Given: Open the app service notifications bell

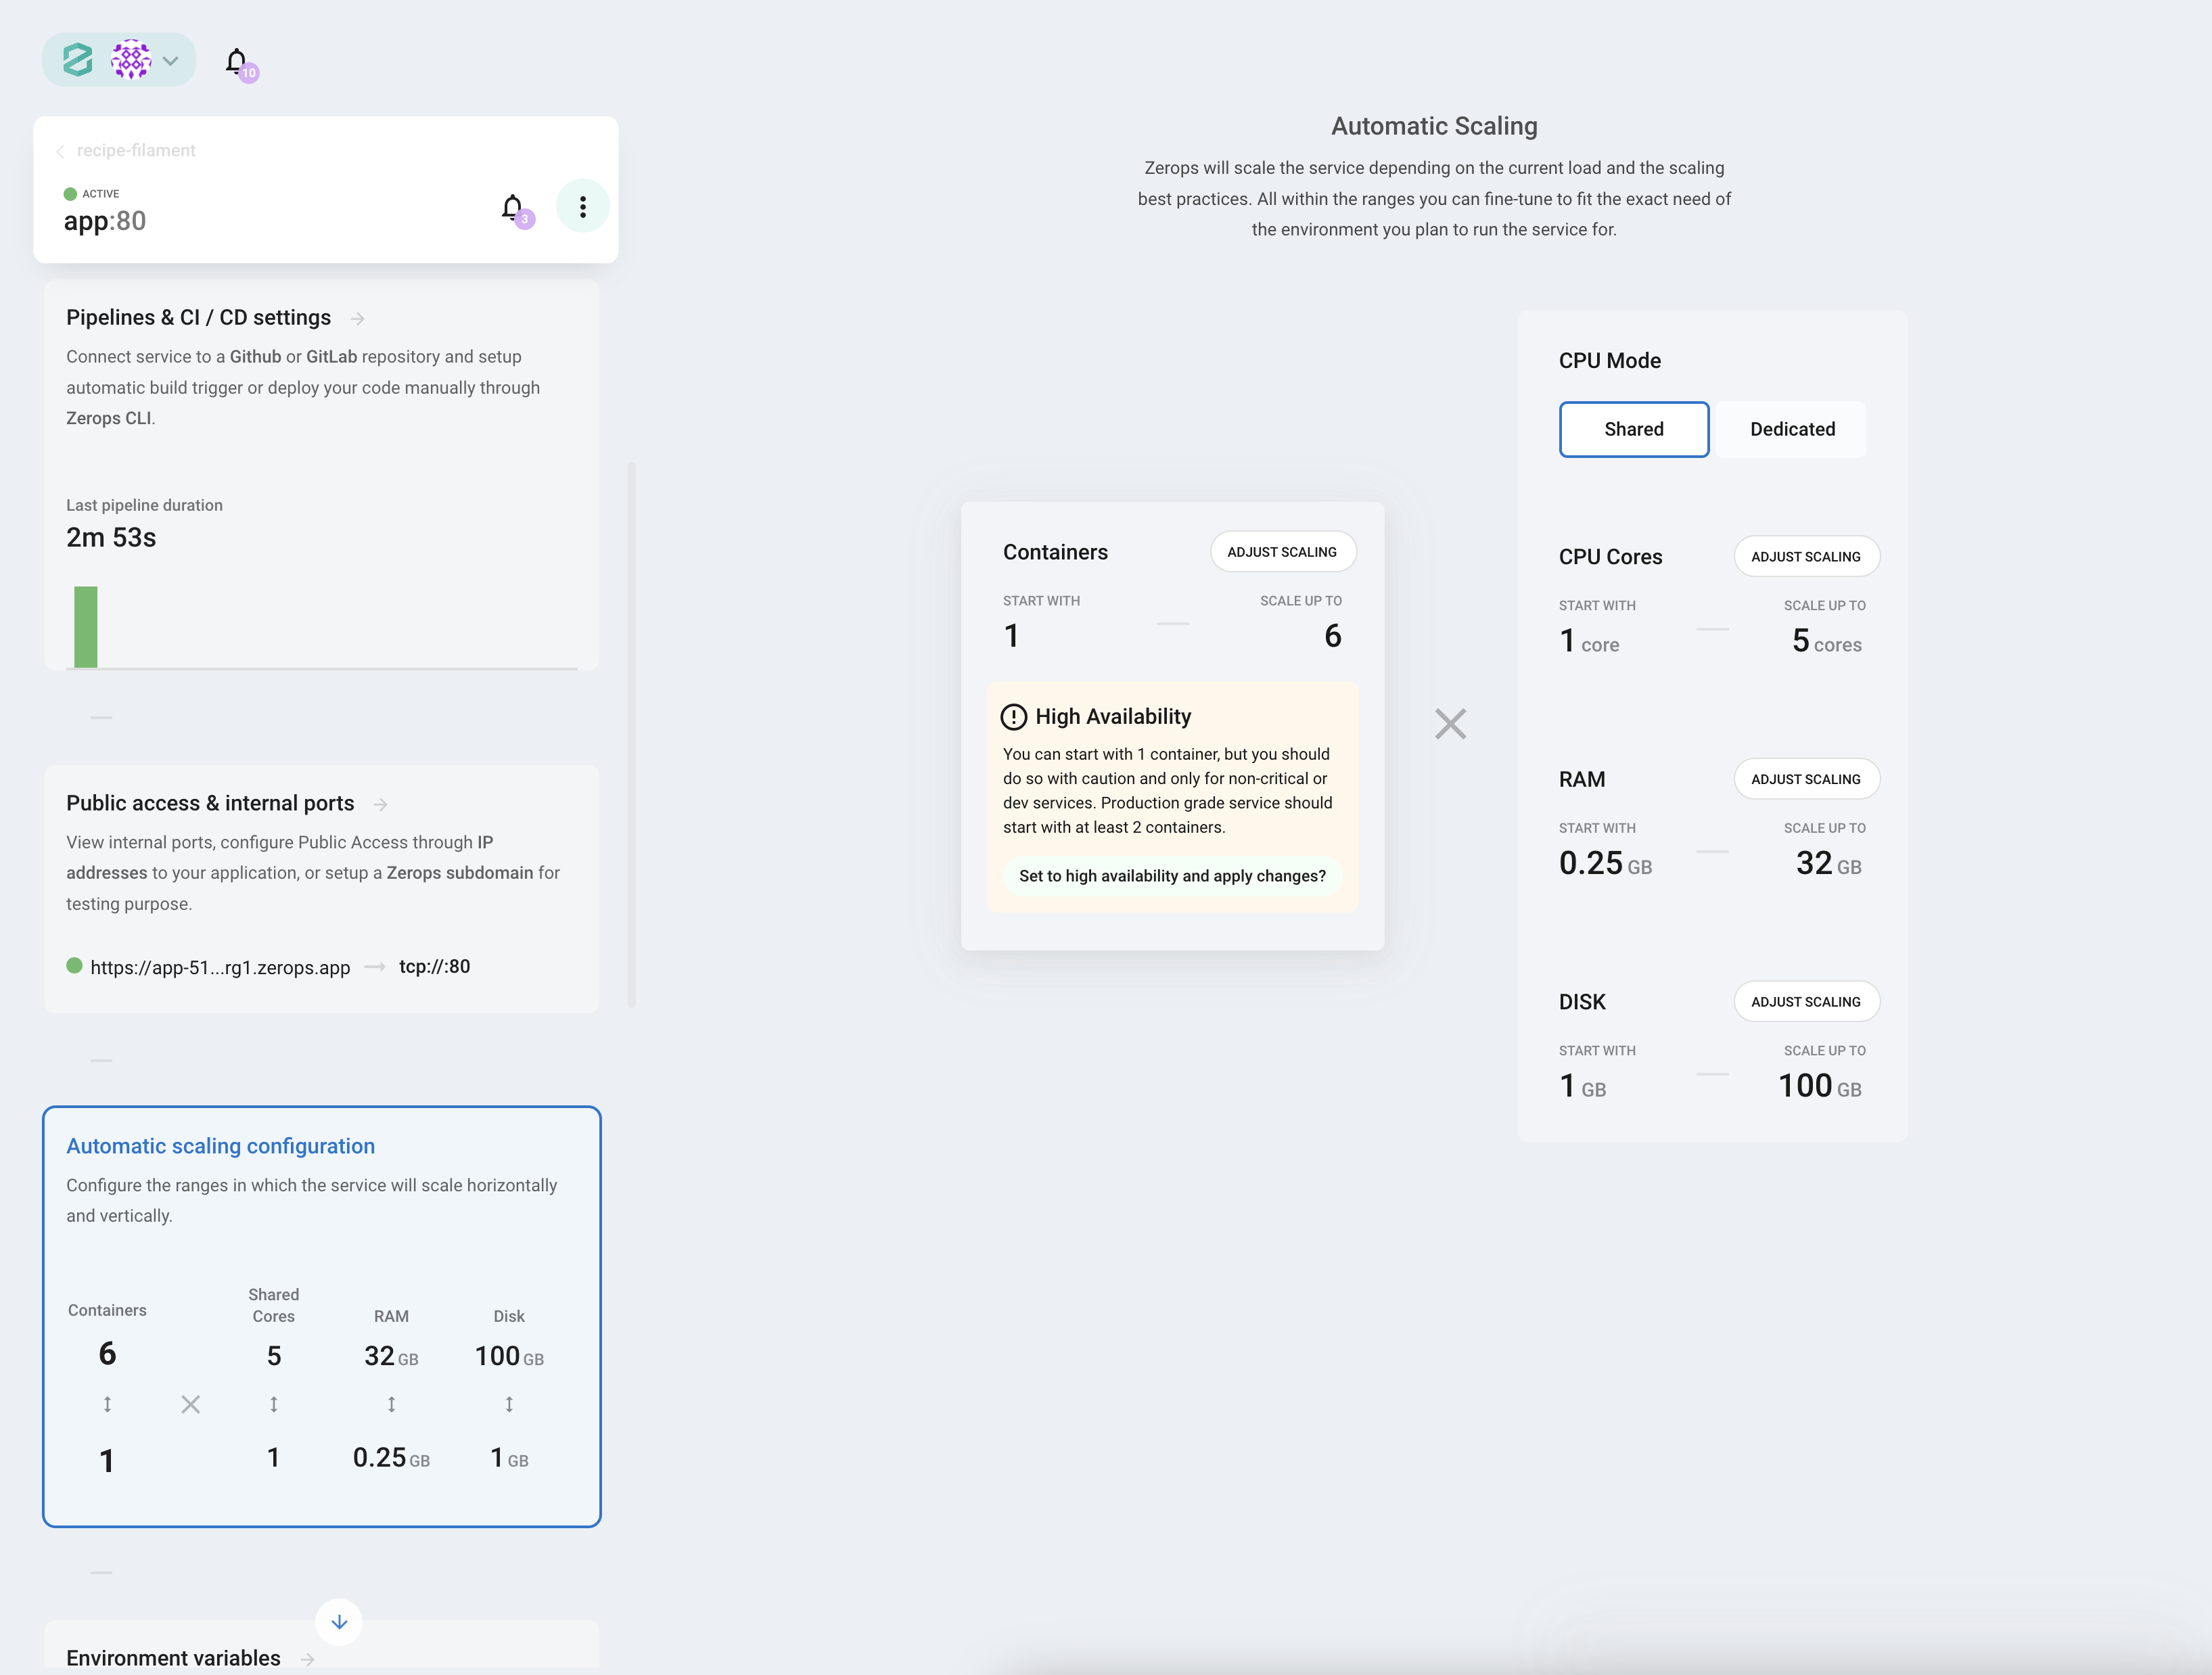Looking at the screenshot, I should pyautogui.click(x=512, y=208).
